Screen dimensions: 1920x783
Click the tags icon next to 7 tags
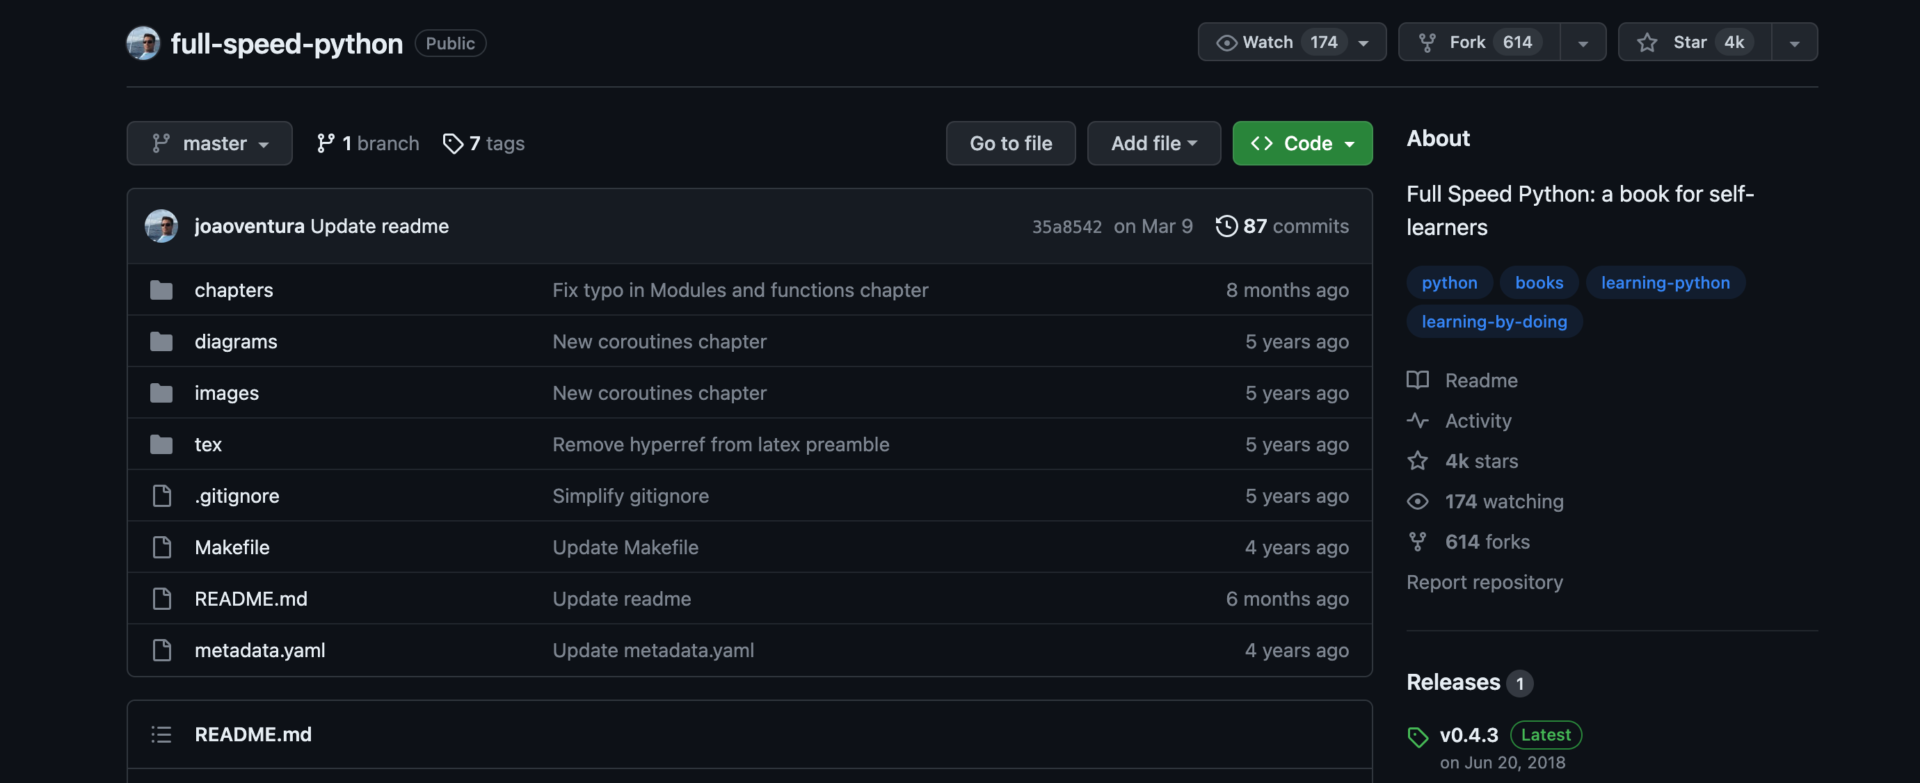[x=453, y=144]
